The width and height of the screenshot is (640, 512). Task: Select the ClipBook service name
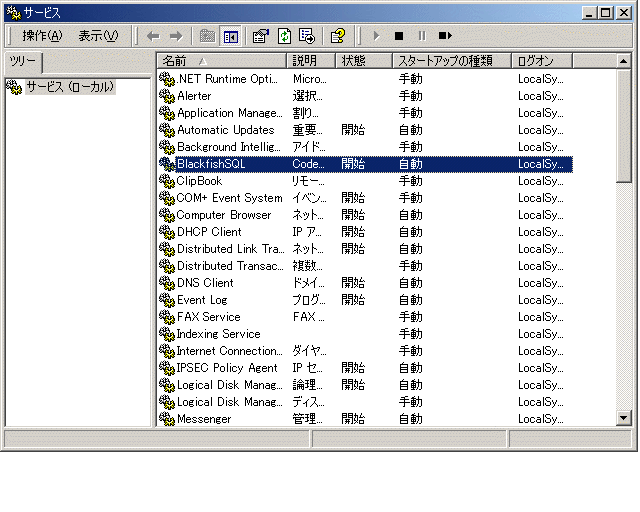point(199,181)
